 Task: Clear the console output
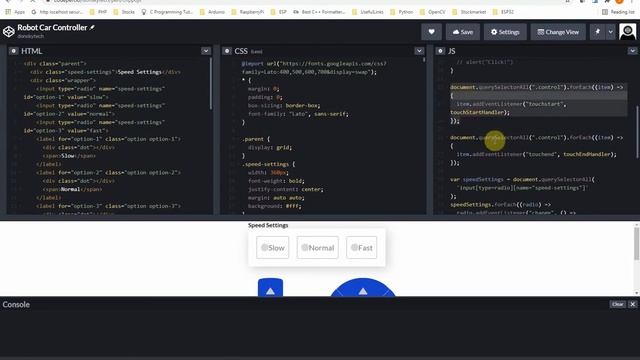point(618,304)
